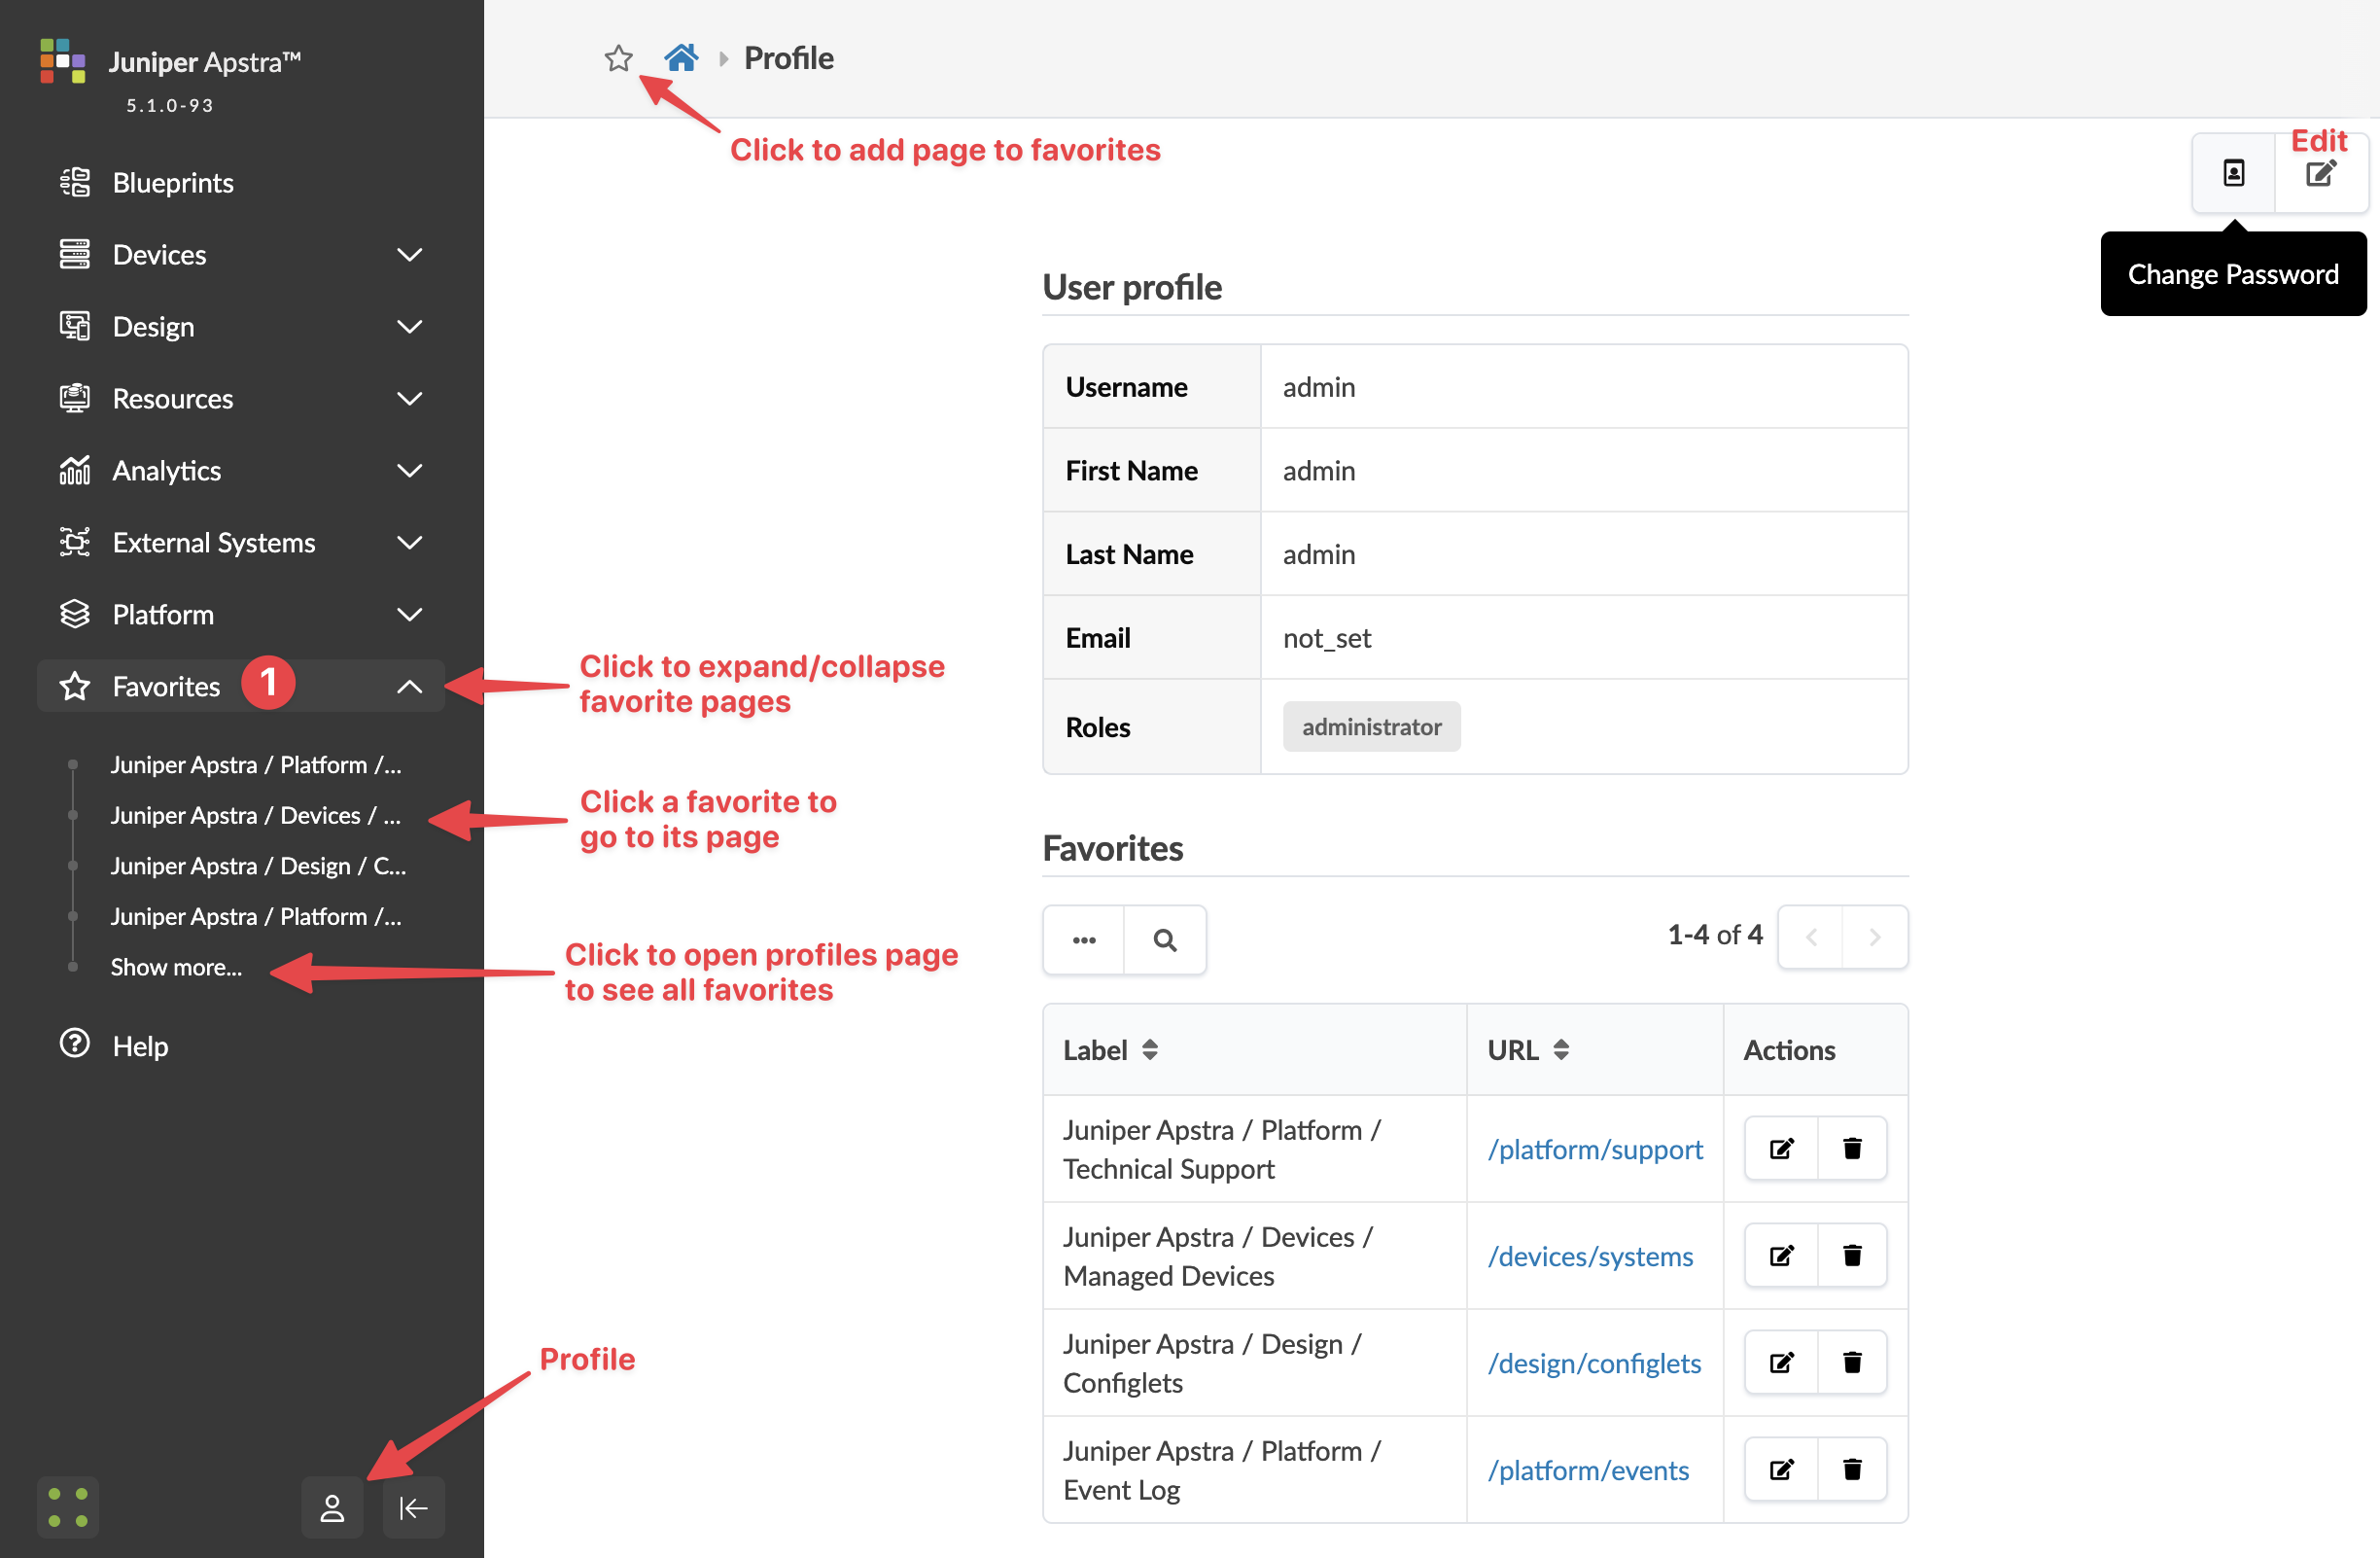Image resolution: width=2380 pixels, height=1558 pixels.
Task: Click the star to add page to favorites
Action: (618, 58)
